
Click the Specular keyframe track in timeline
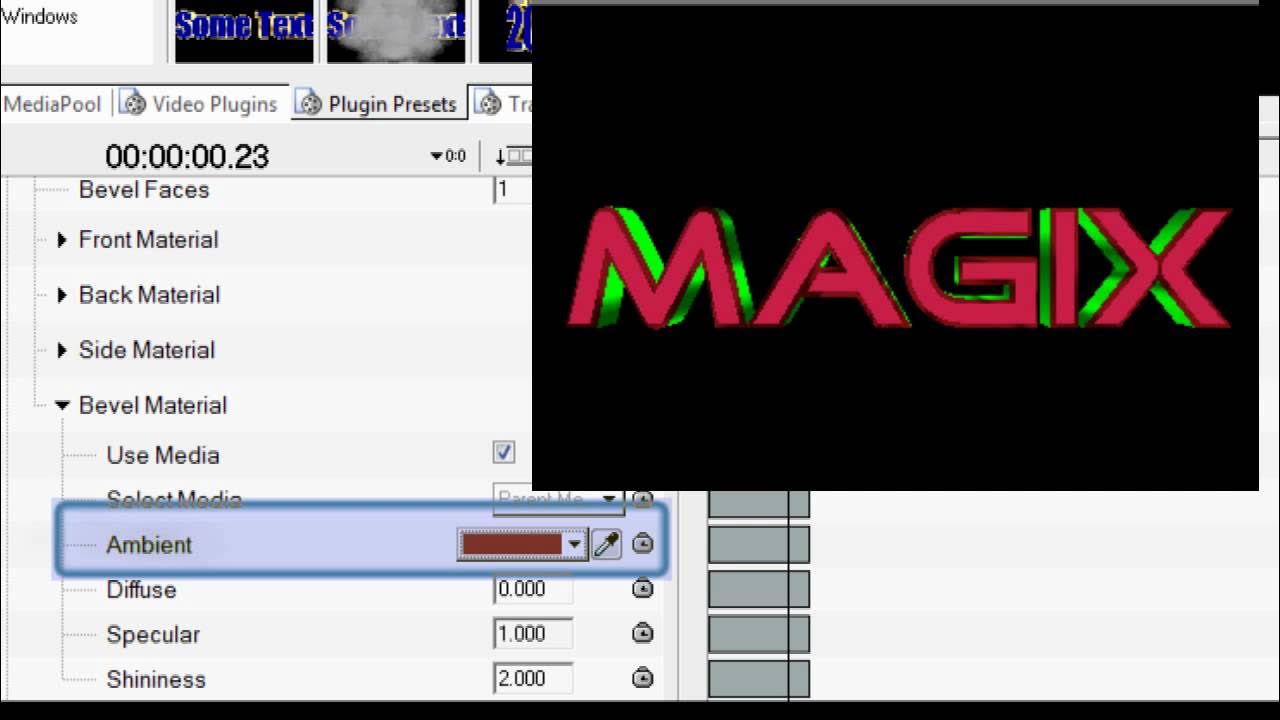point(758,634)
